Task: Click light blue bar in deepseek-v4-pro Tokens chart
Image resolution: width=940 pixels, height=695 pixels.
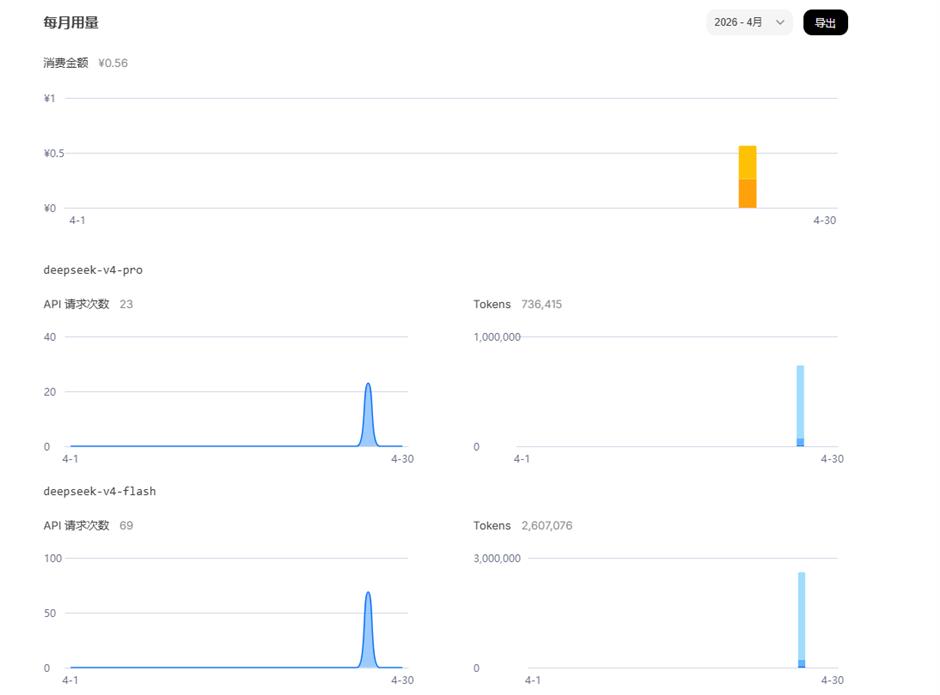Action: 800,400
